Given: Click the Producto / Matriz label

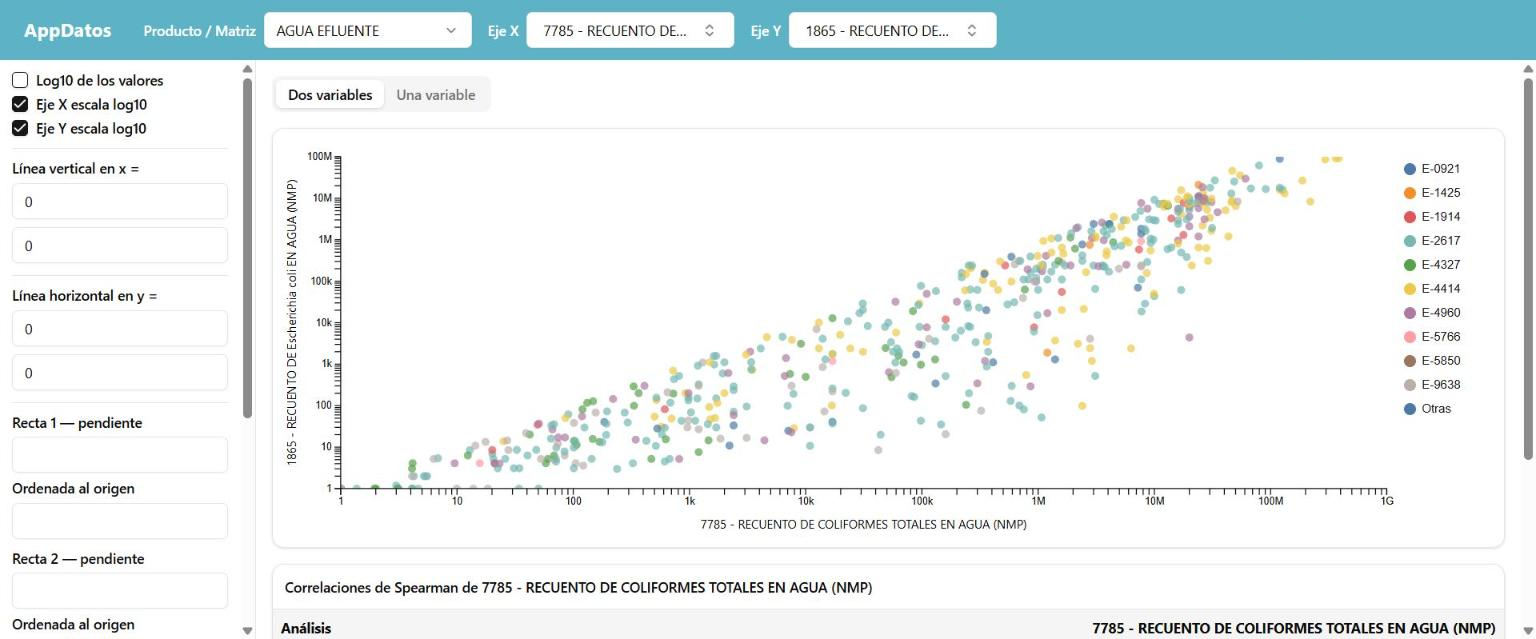Looking at the screenshot, I should [x=200, y=31].
